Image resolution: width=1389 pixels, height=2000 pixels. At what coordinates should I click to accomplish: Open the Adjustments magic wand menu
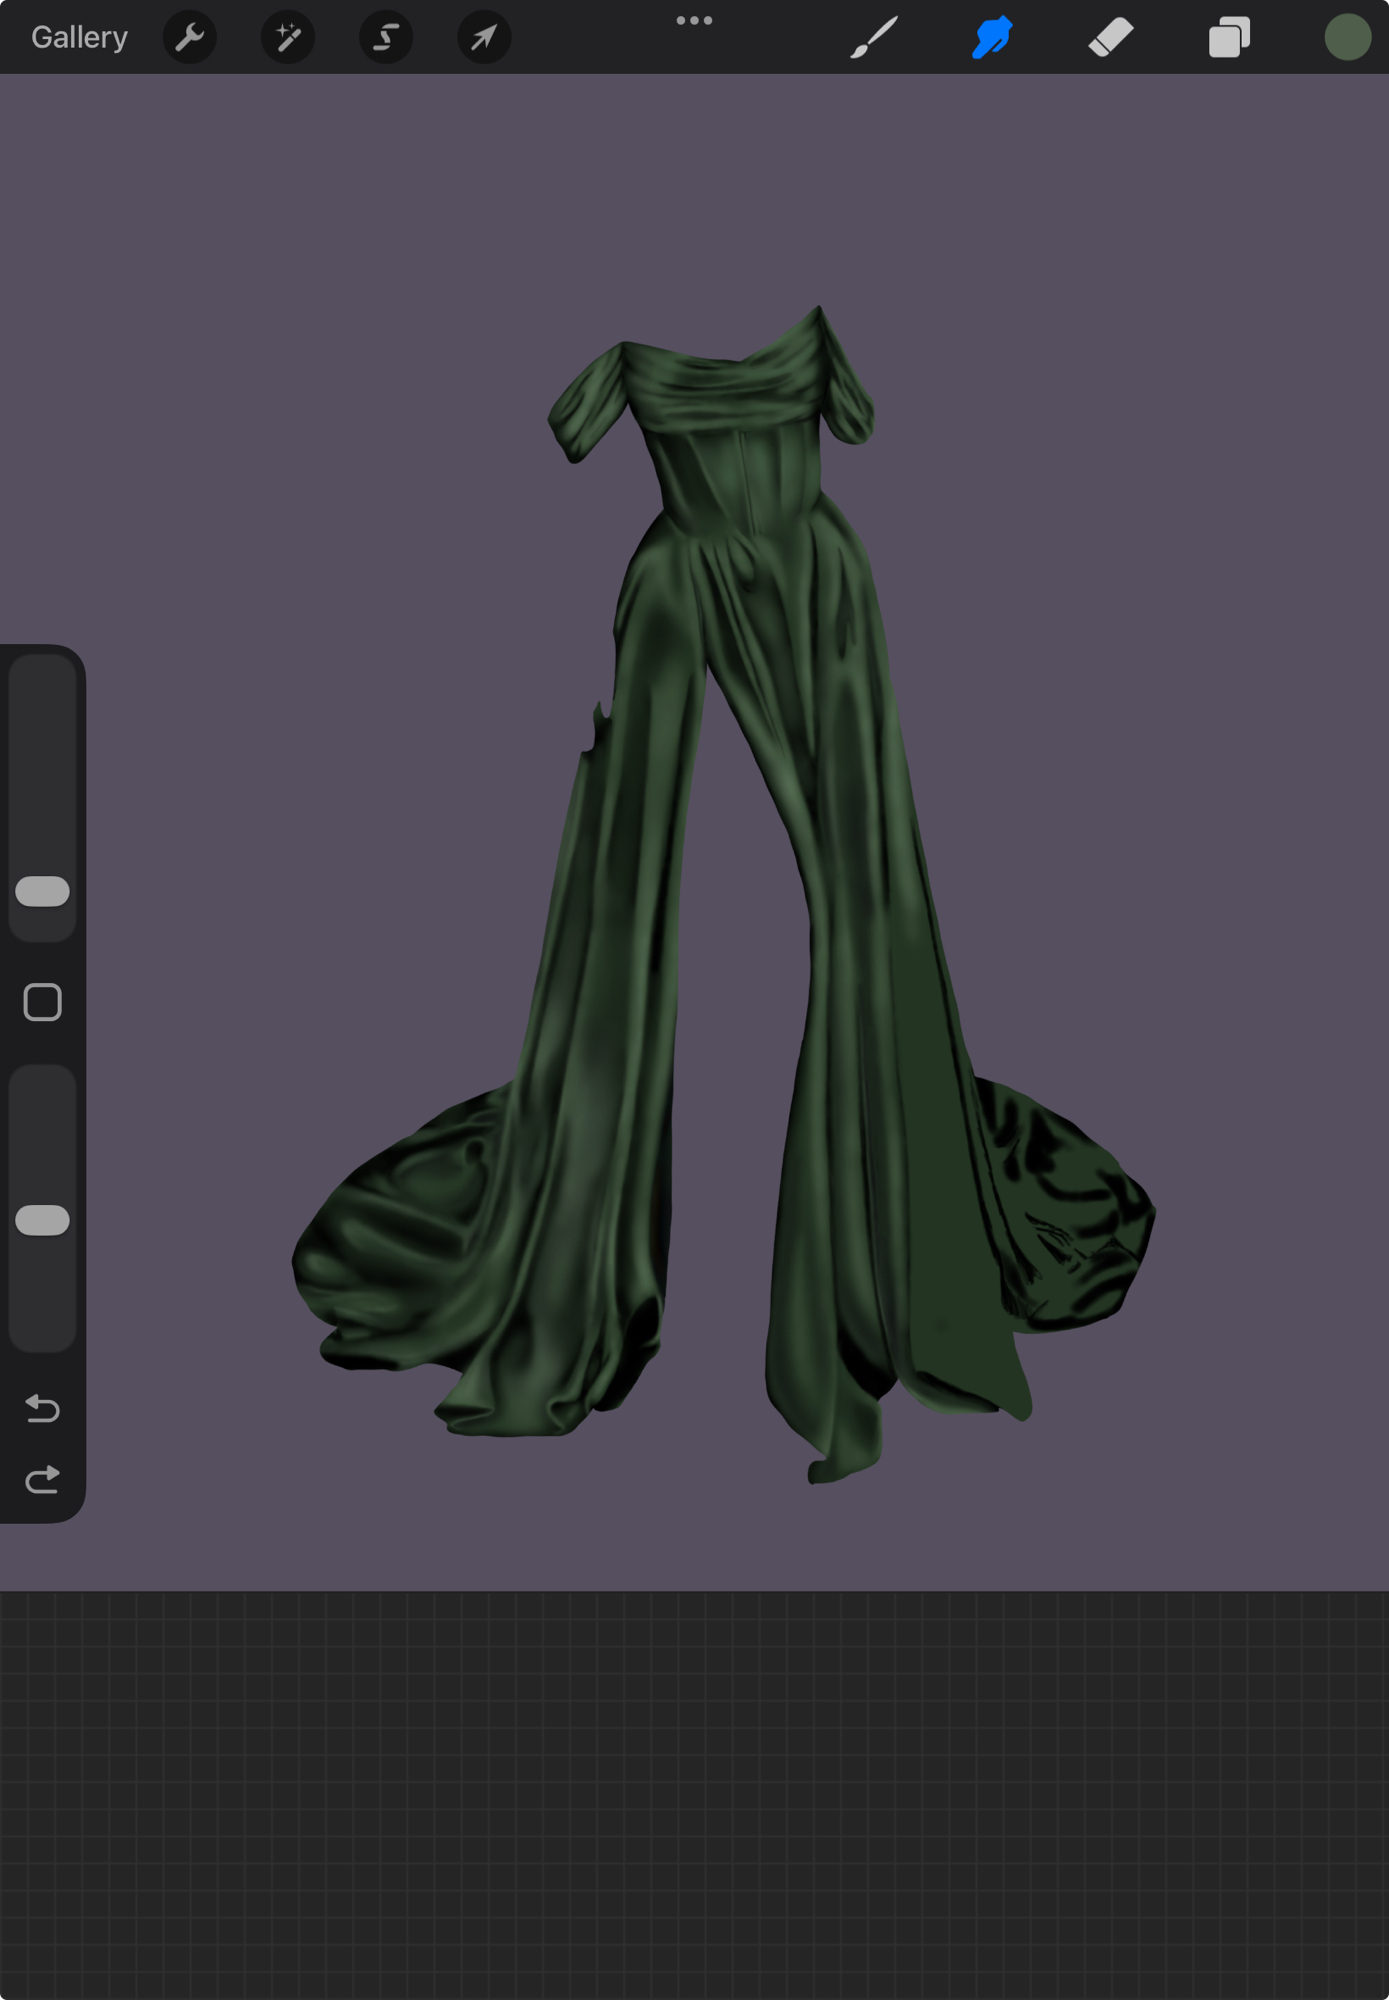point(288,38)
